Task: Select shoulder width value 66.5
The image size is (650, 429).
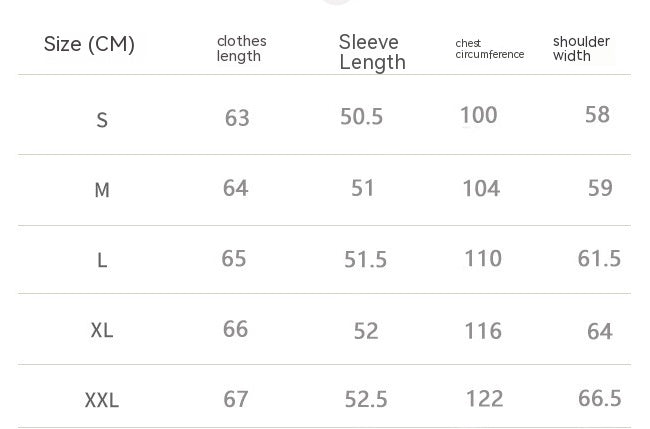Action: pos(600,399)
